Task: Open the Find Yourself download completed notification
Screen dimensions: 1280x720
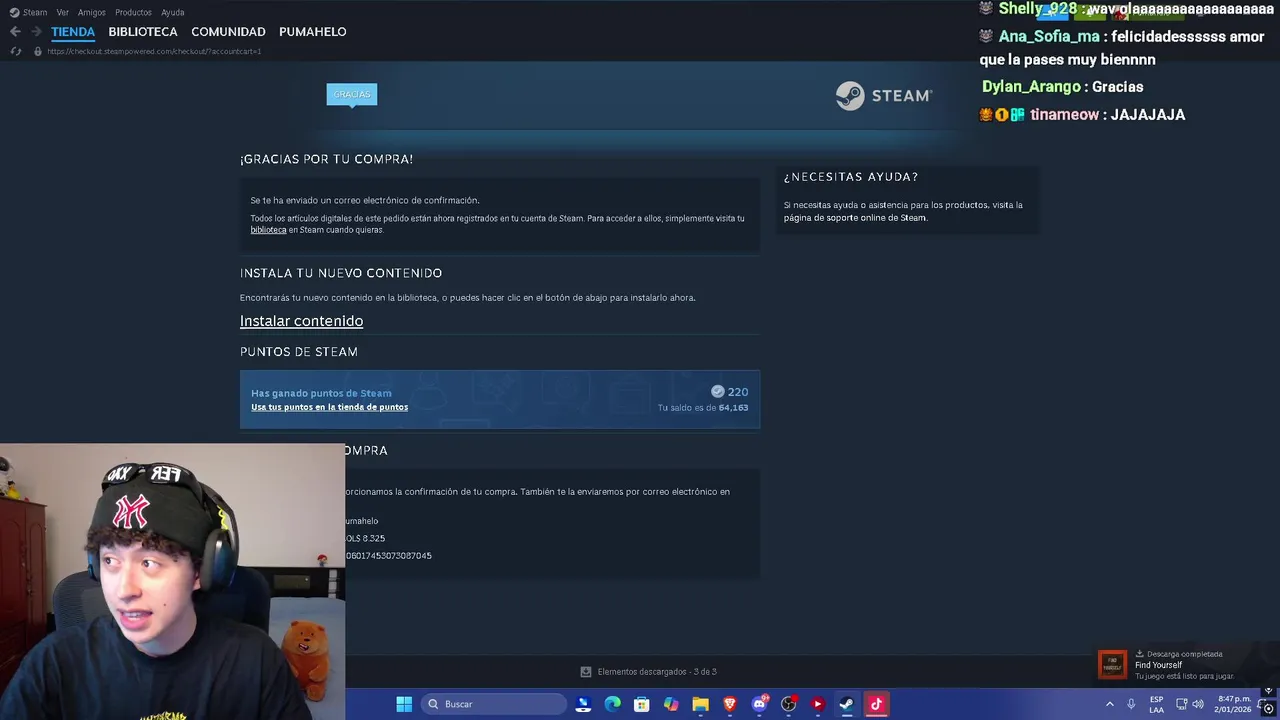Action: coord(1183,664)
